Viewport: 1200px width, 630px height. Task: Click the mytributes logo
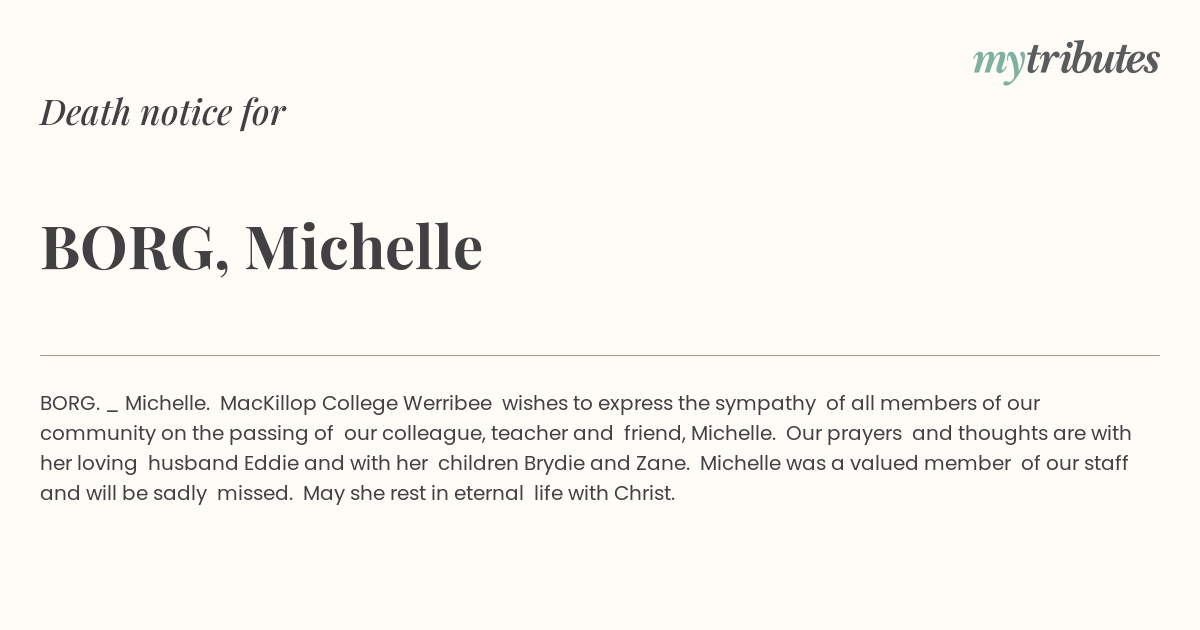coord(1066,61)
